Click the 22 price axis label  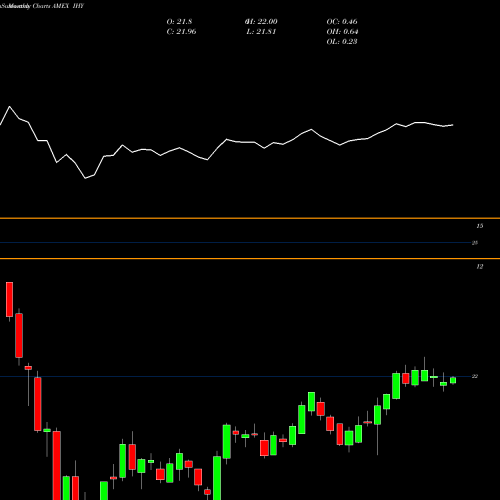475,376
